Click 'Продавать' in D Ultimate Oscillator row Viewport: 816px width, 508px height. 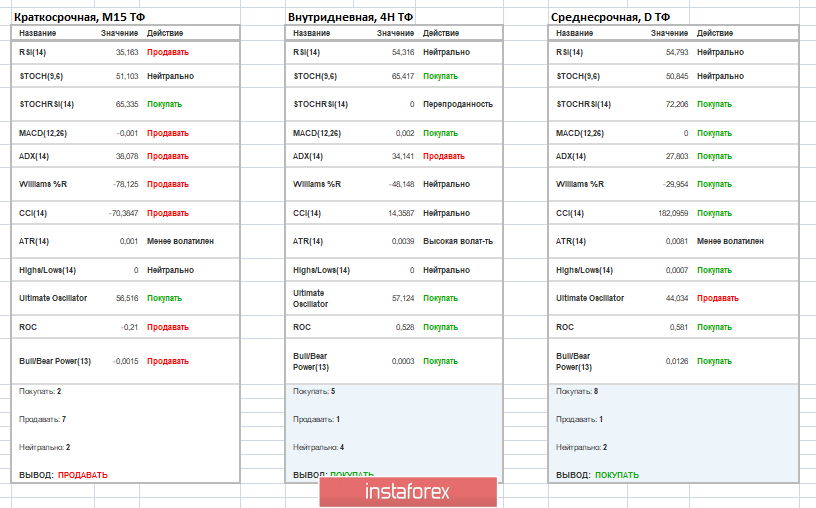click(x=718, y=298)
